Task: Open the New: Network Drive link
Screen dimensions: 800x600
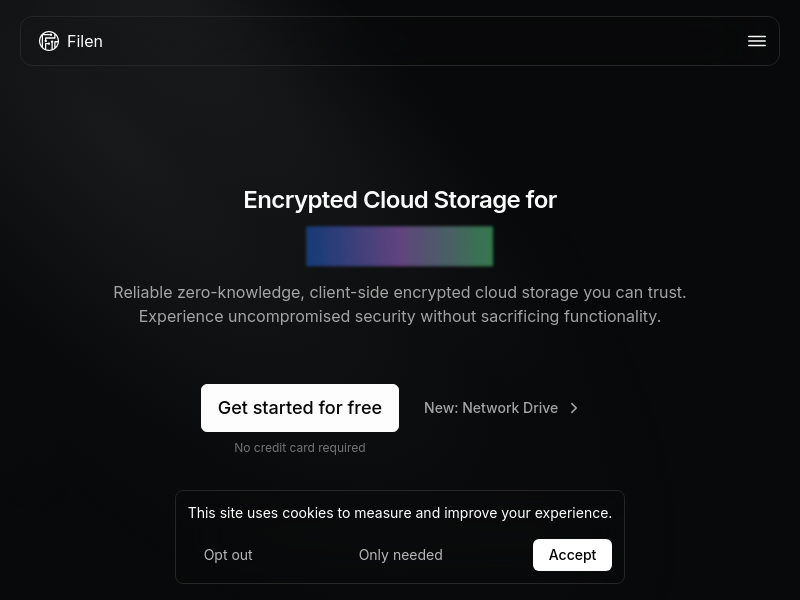Action: (501, 408)
